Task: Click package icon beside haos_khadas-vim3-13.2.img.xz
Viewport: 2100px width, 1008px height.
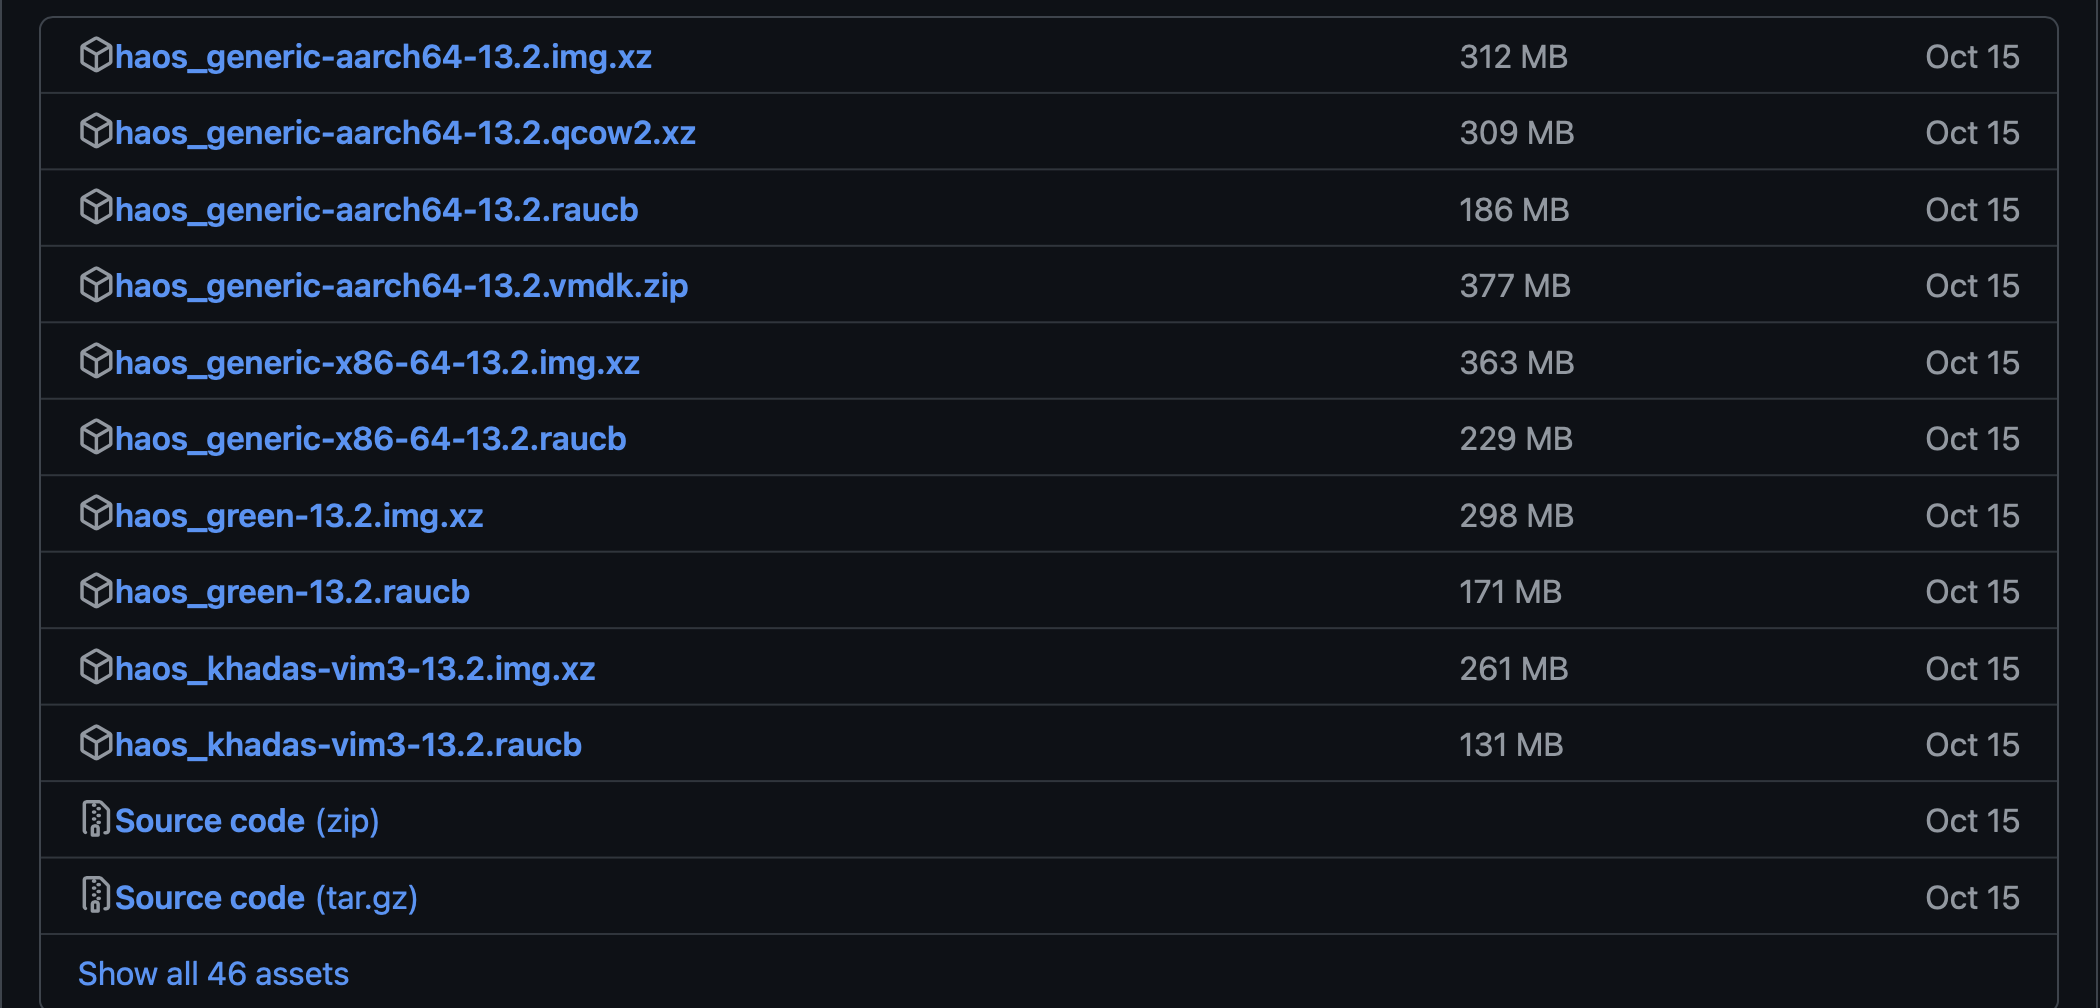Action: tap(95, 666)
